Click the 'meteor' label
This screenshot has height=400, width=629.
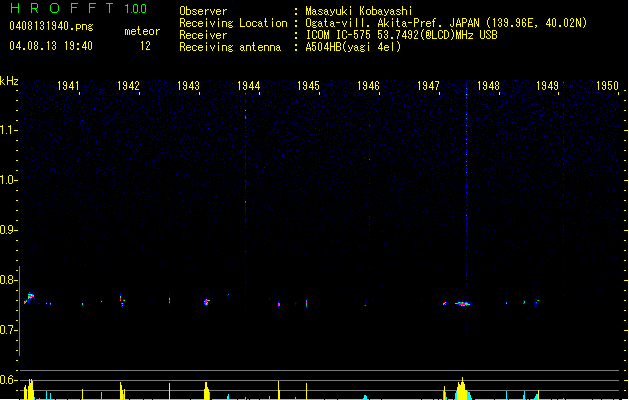(x=142, y=31)
